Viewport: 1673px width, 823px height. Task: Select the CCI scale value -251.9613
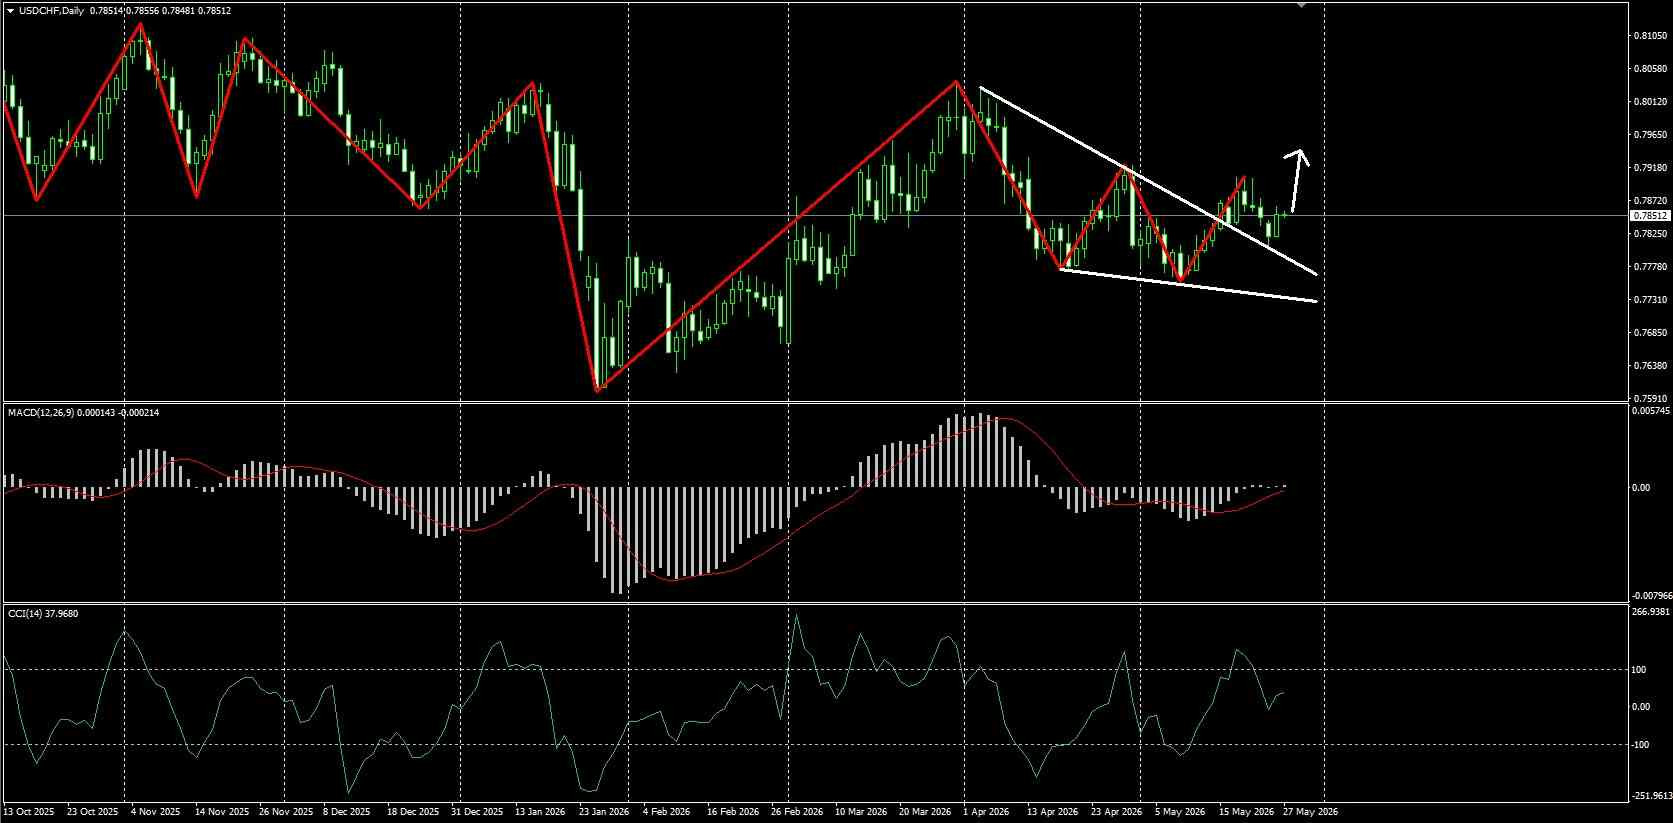pyautogui.click(x=1651, y=796)
